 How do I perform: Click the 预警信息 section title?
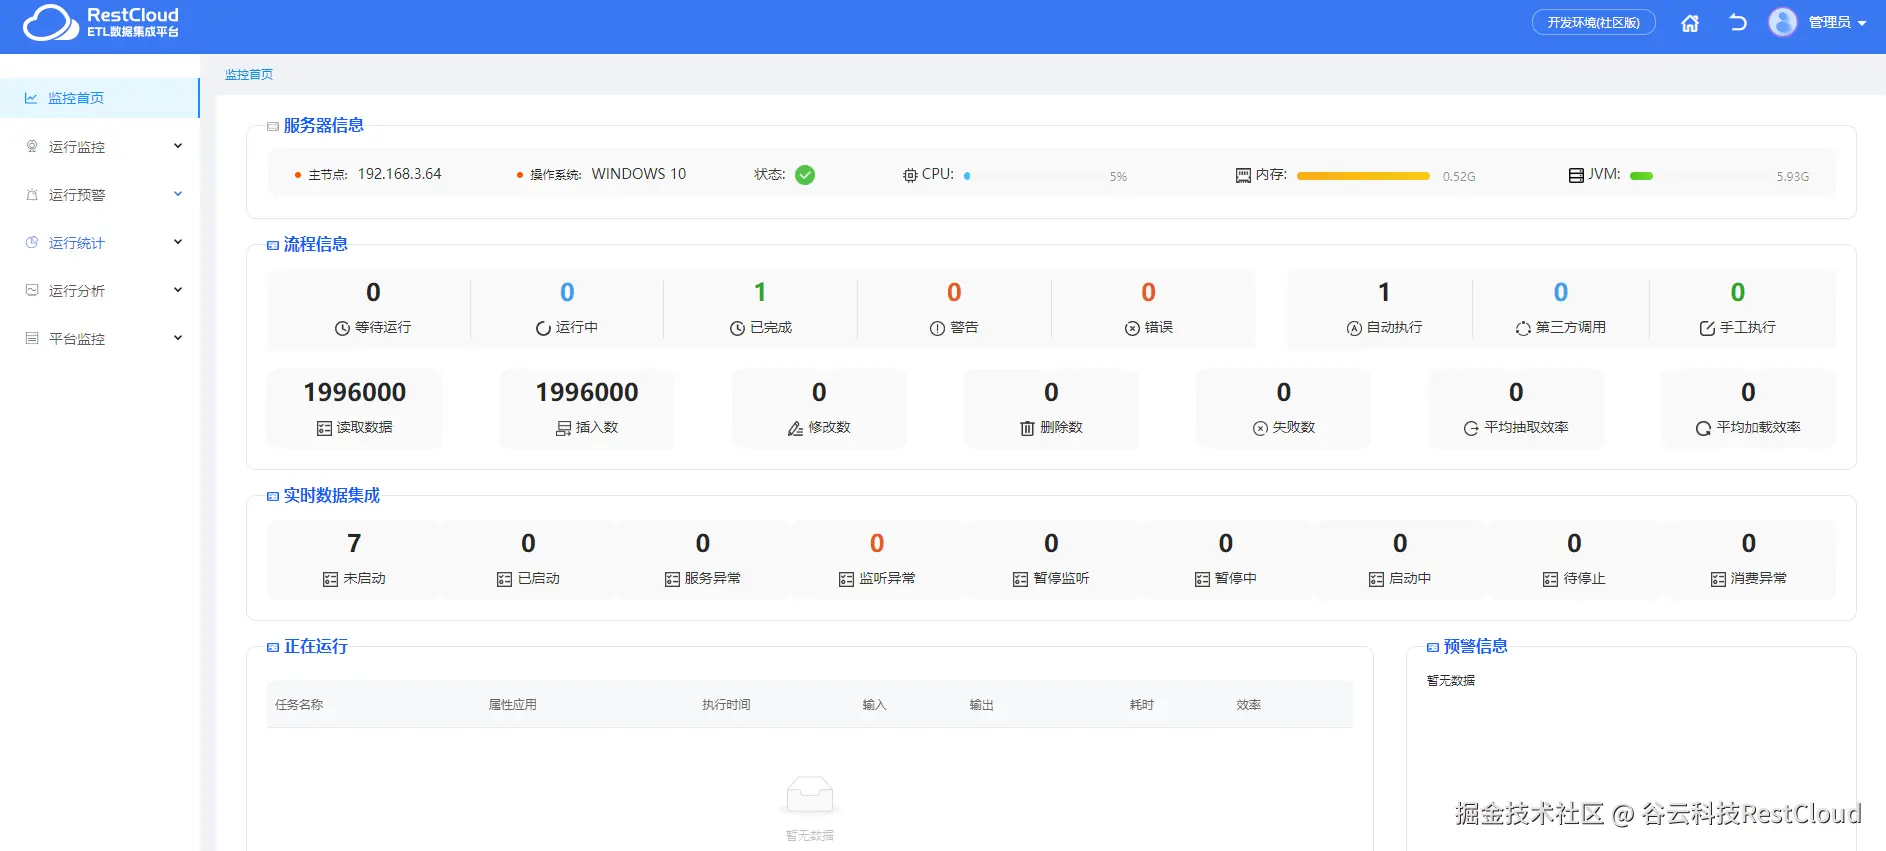(1475, 646)
